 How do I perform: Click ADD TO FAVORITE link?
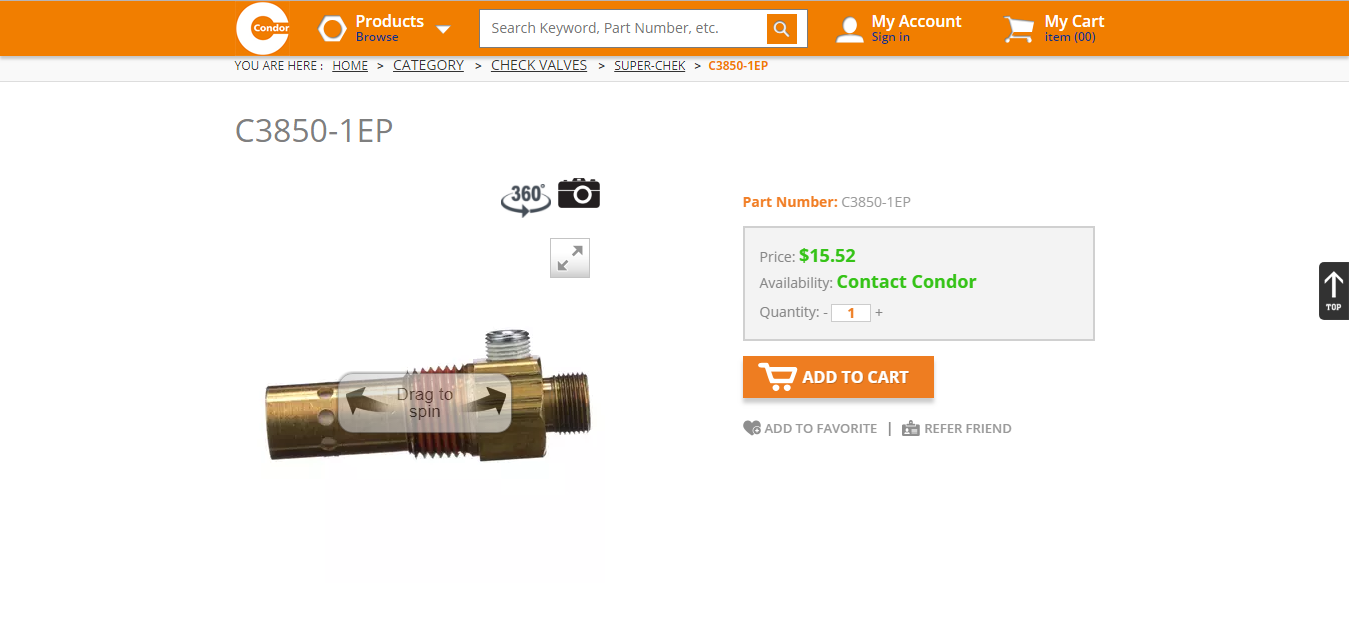810,428
